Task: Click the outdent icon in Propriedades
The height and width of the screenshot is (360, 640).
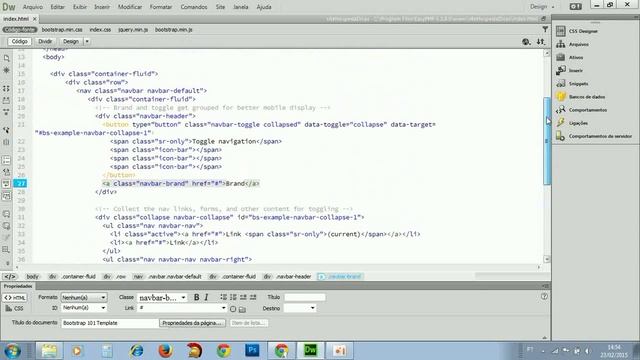Action: point(243,297)
